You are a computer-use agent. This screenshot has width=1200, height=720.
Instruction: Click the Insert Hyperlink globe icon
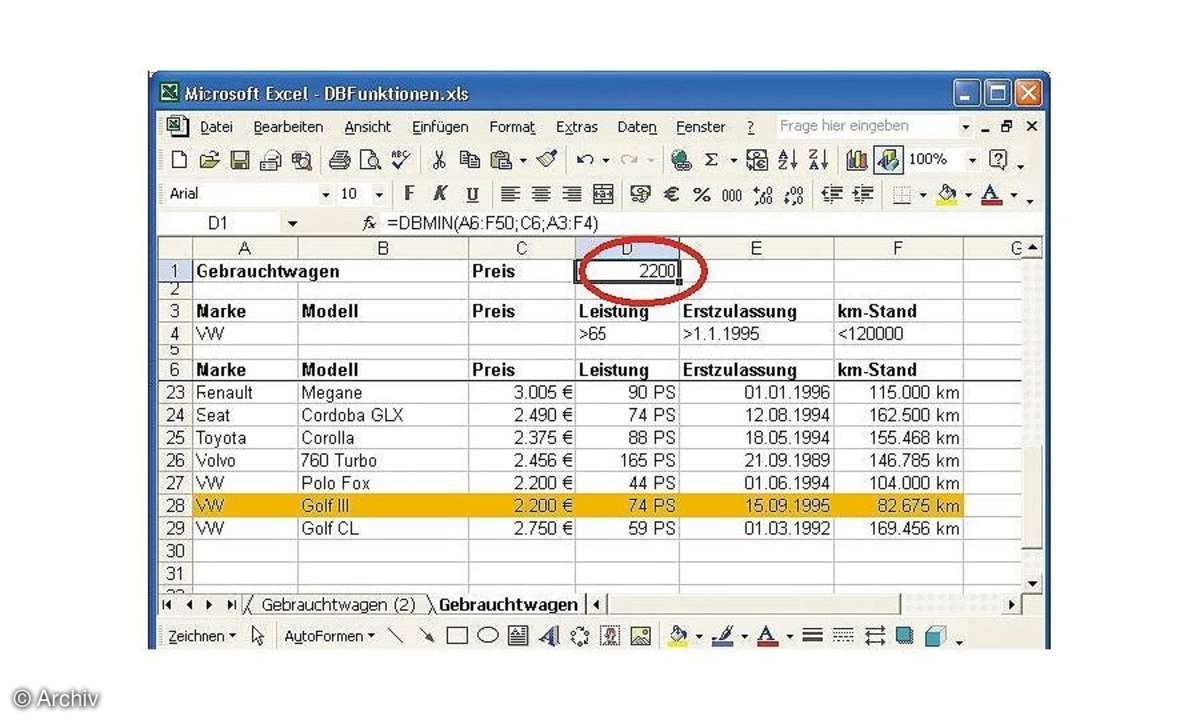pos(681,160)
